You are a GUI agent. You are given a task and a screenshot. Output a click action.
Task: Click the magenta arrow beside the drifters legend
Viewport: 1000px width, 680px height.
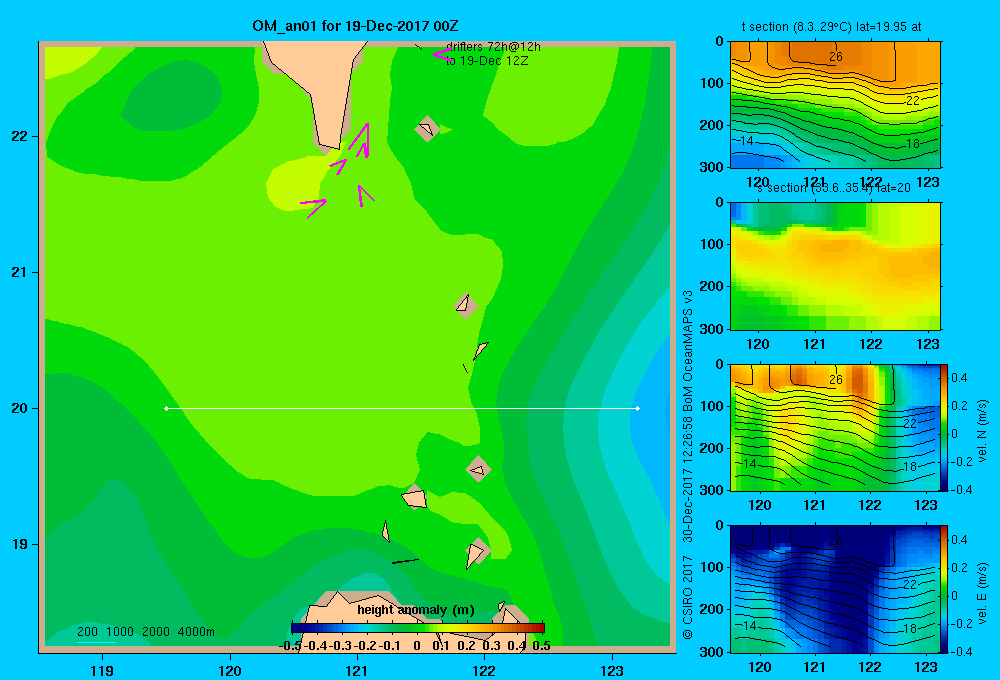pos(442,54)
